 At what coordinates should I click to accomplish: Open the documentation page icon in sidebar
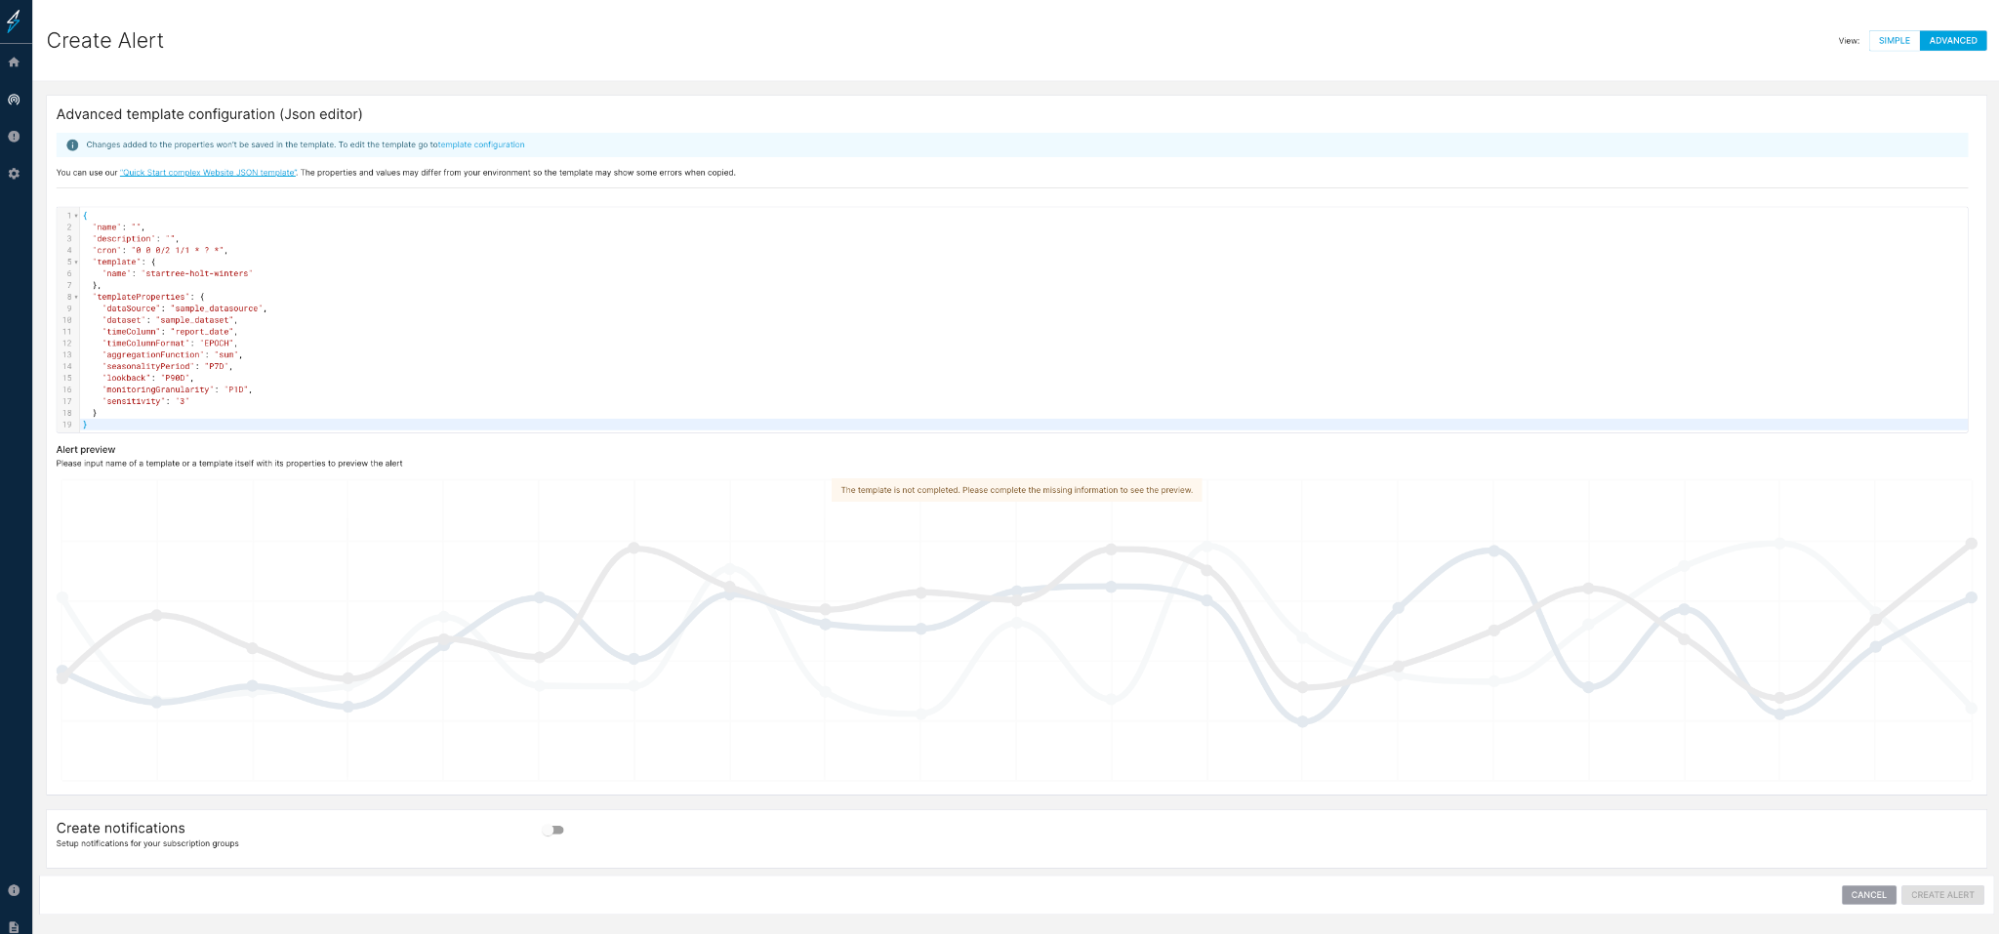pos(14,926)
